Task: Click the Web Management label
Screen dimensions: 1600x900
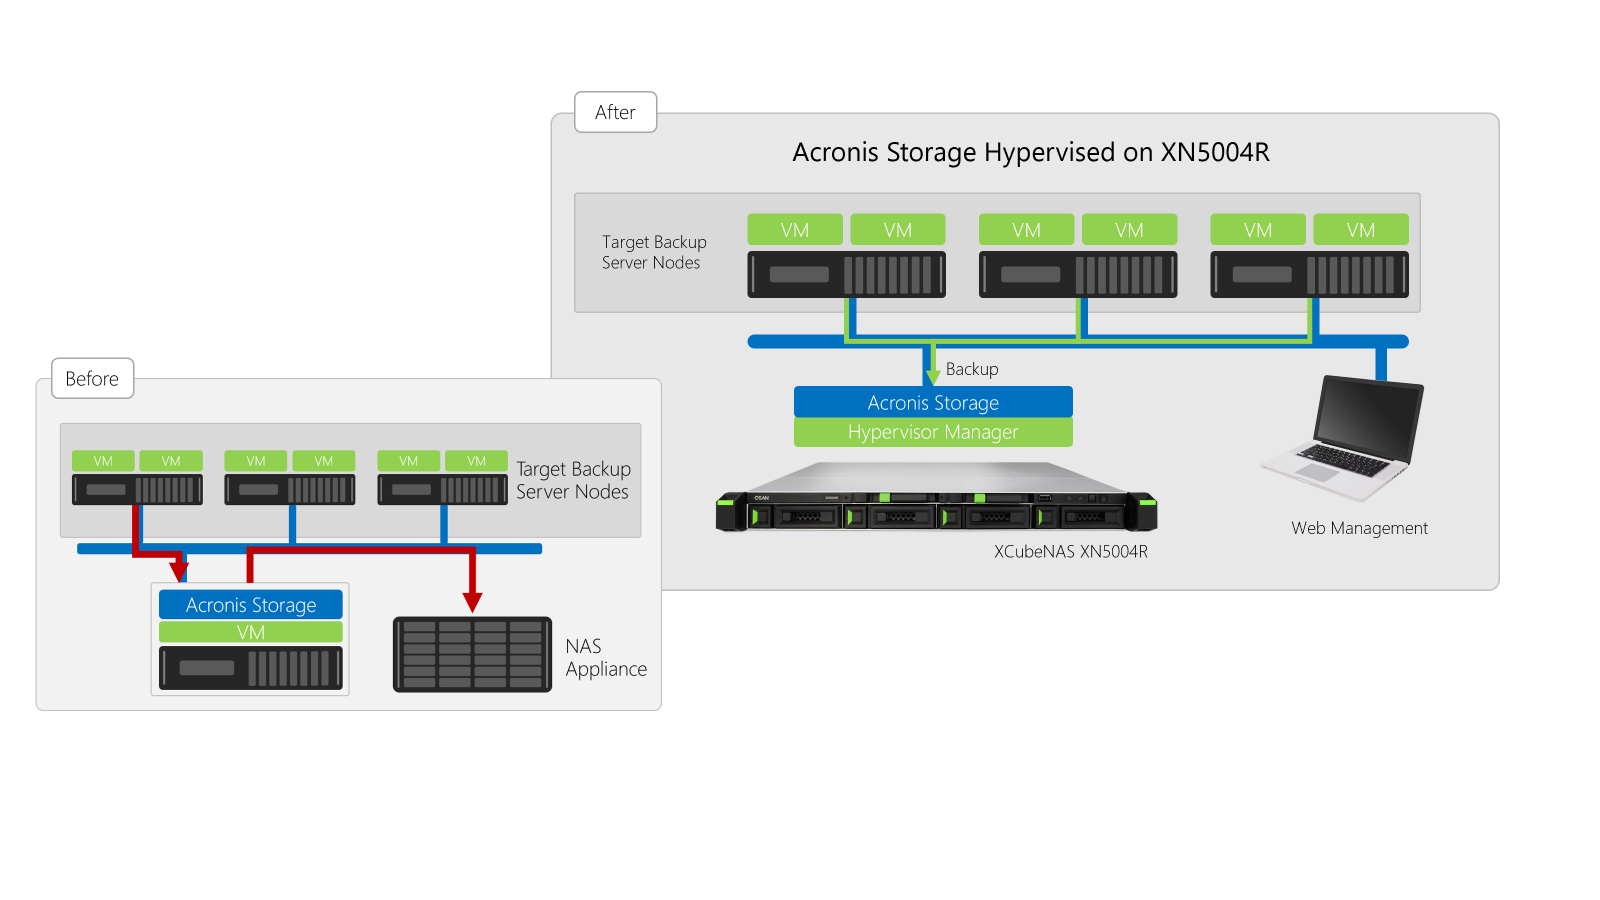Action: [x=1359, y=528]
